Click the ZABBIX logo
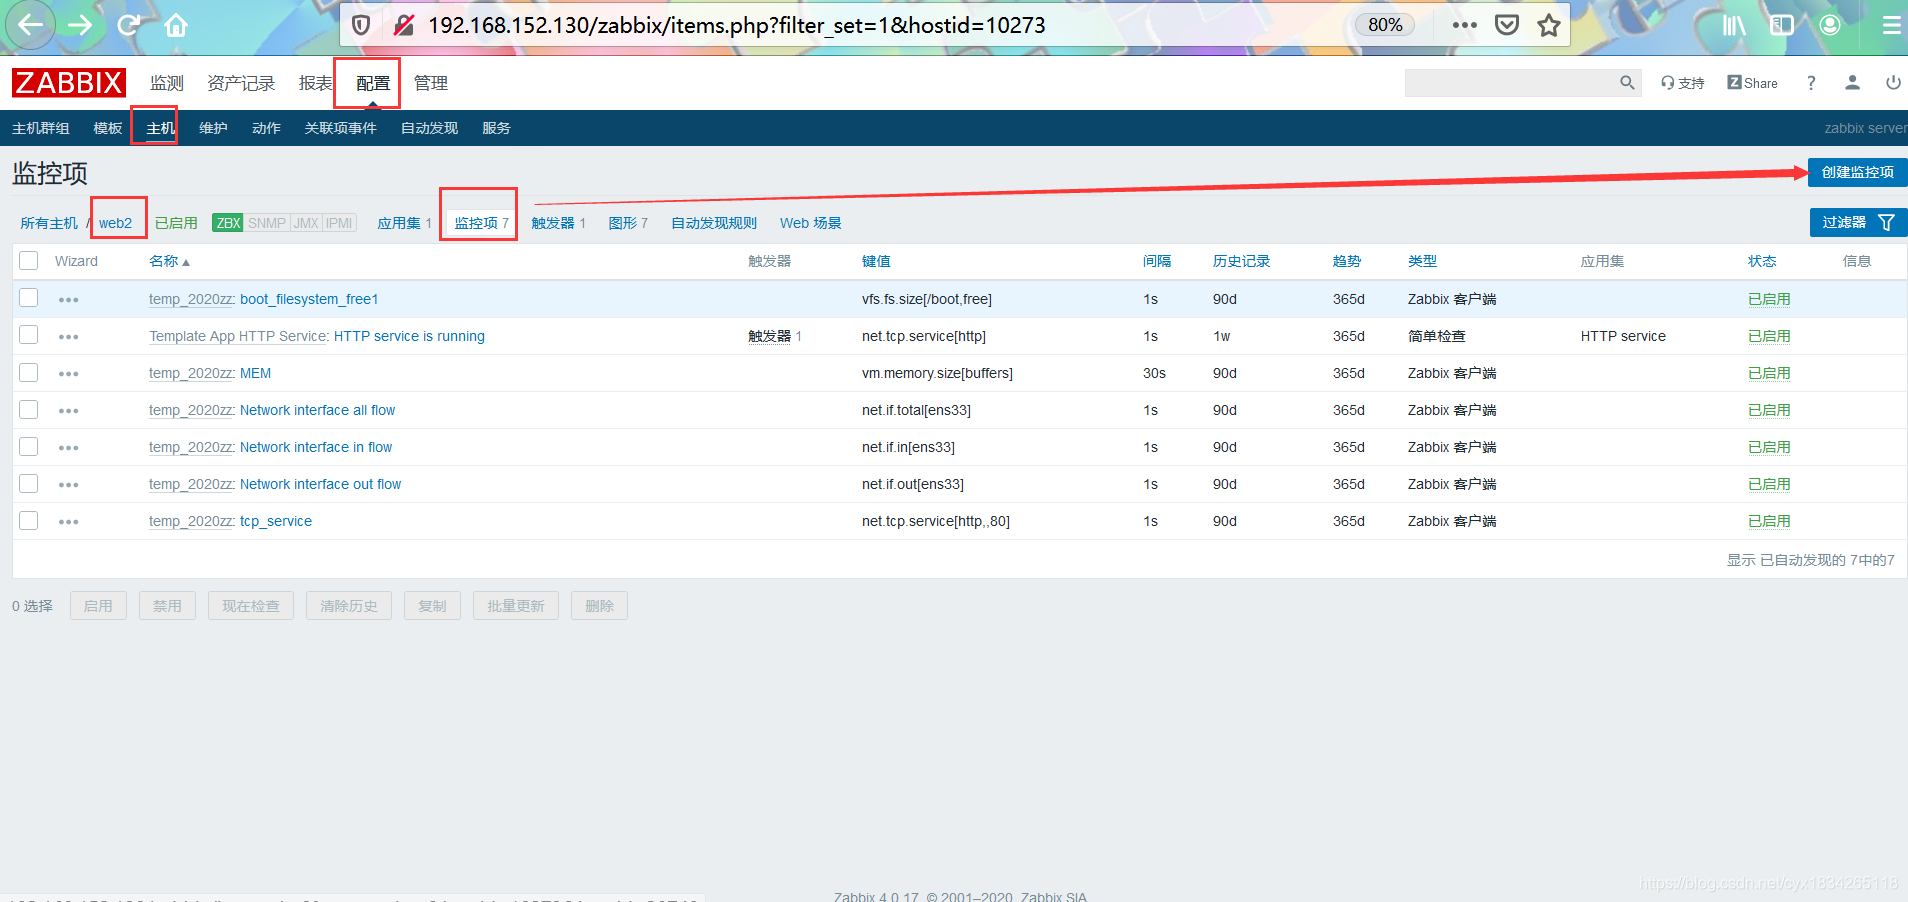This screenshot has width=1908, height=902. click(x=69, y=83)
